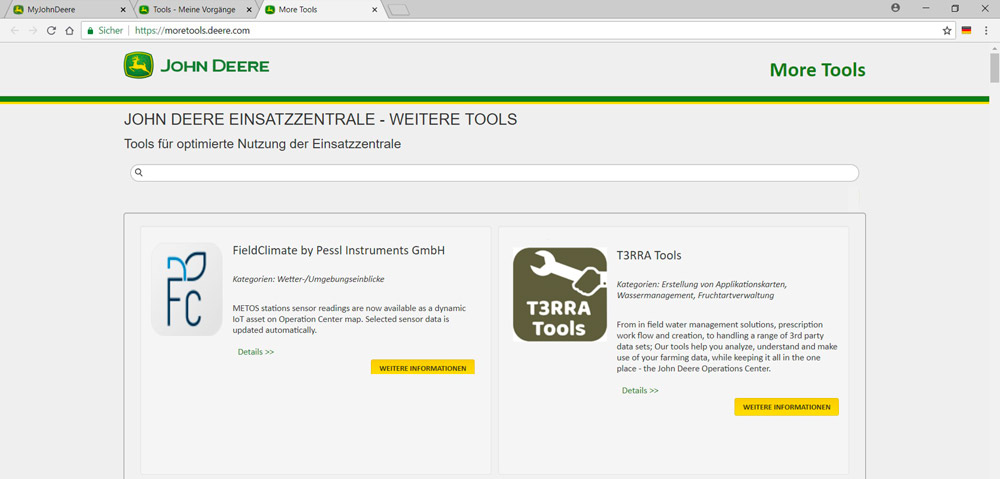Image resolution: width=1000 pixels, height=479 pixels.
Task: Open the Chrome three-dot menu
Action: coord(986,31)
